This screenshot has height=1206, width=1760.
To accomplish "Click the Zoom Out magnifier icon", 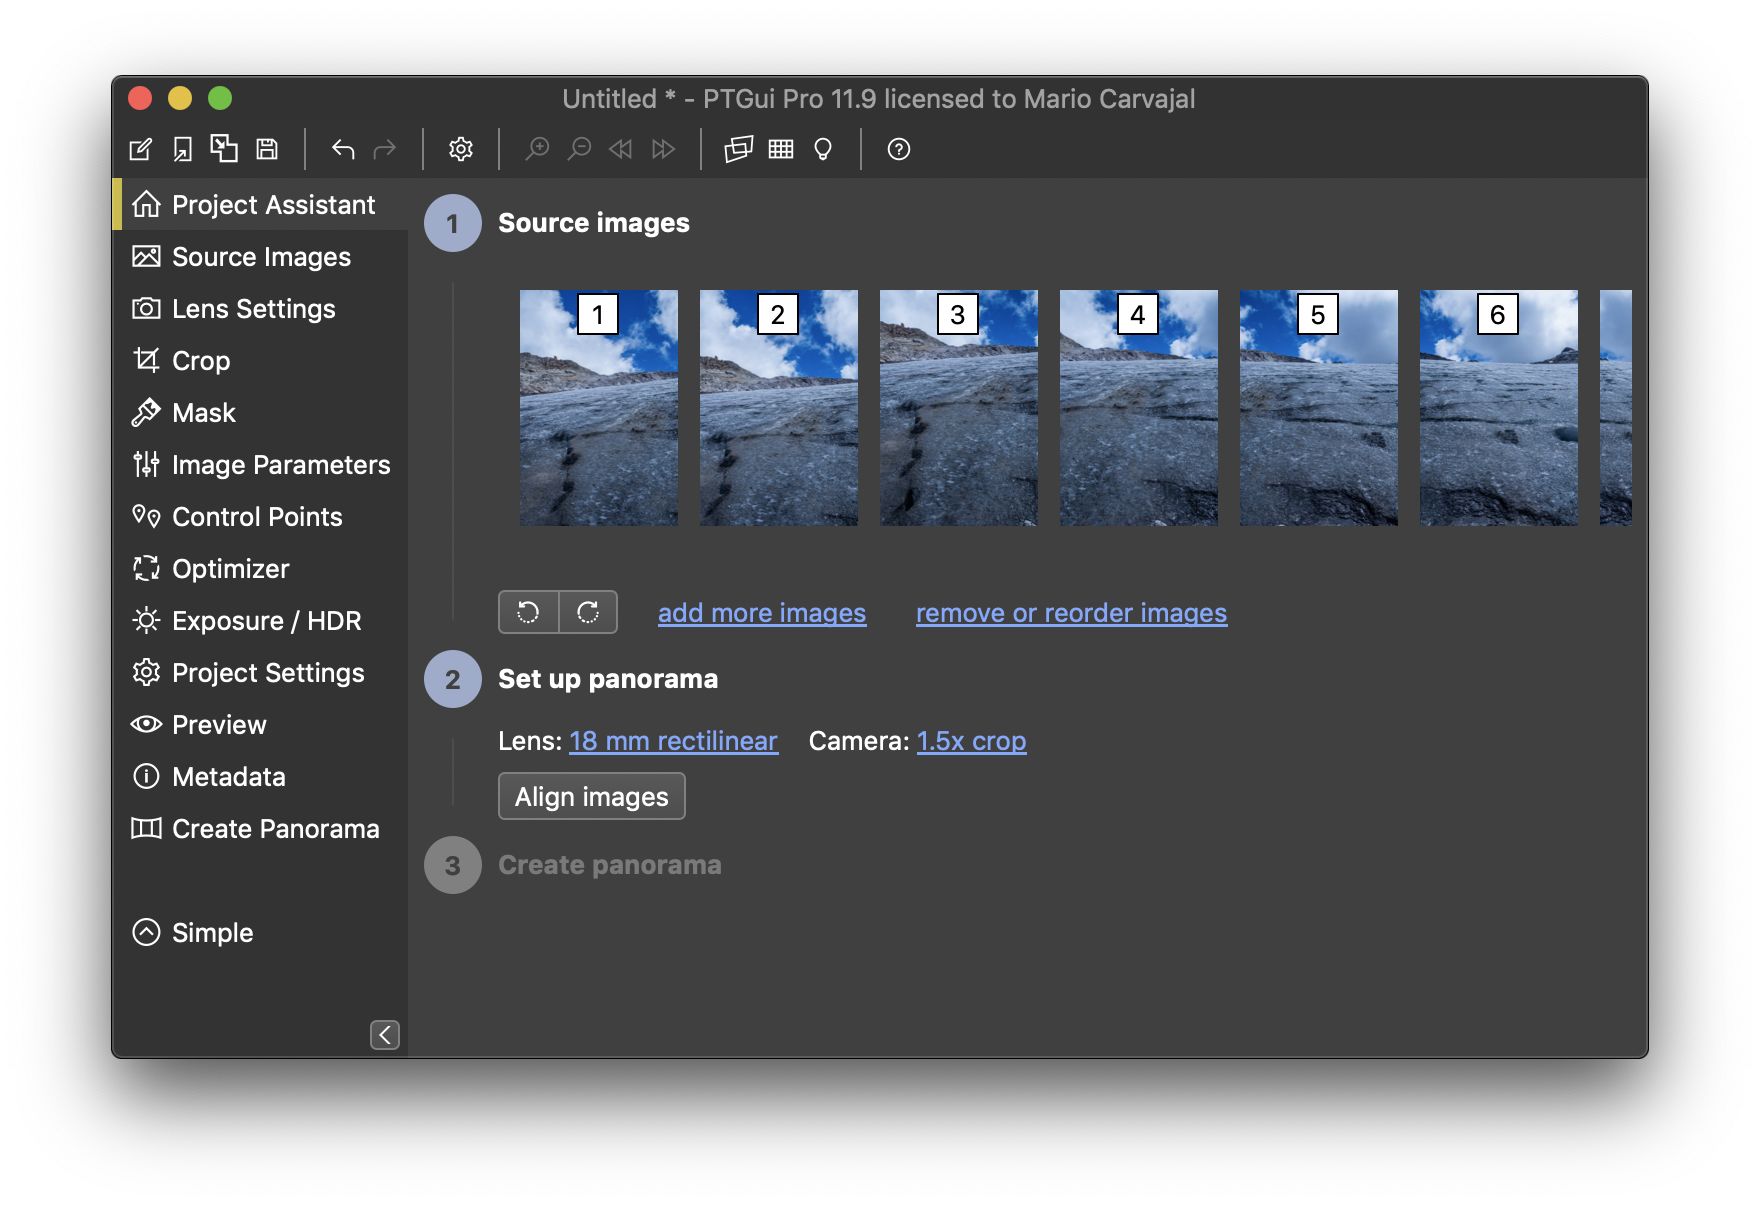I will point(579,149).
